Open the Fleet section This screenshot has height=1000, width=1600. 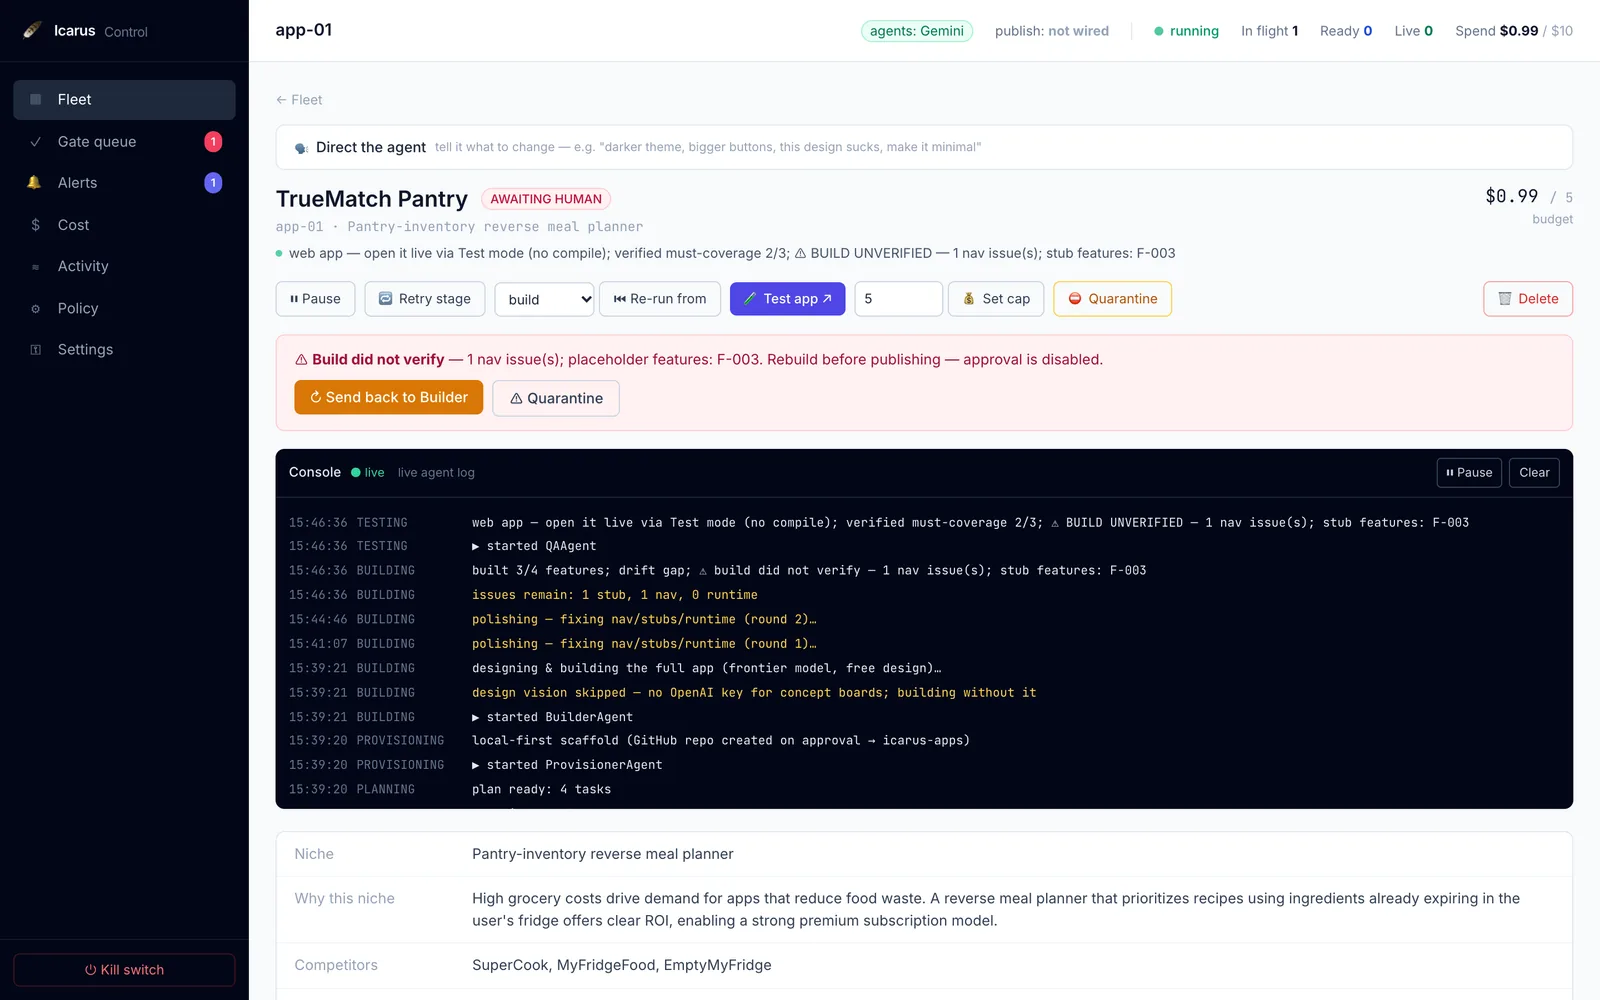[x=124, y=100]
